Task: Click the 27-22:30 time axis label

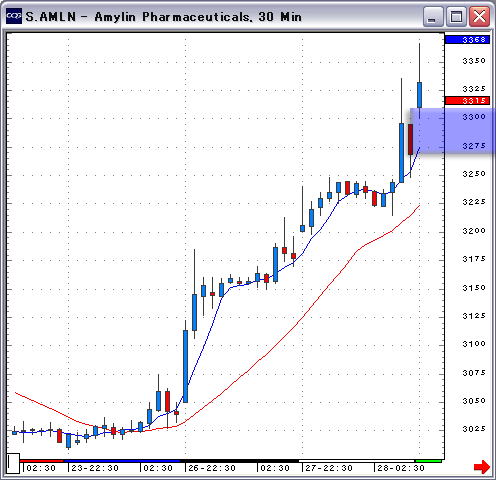Action: (x=329, y=468)
